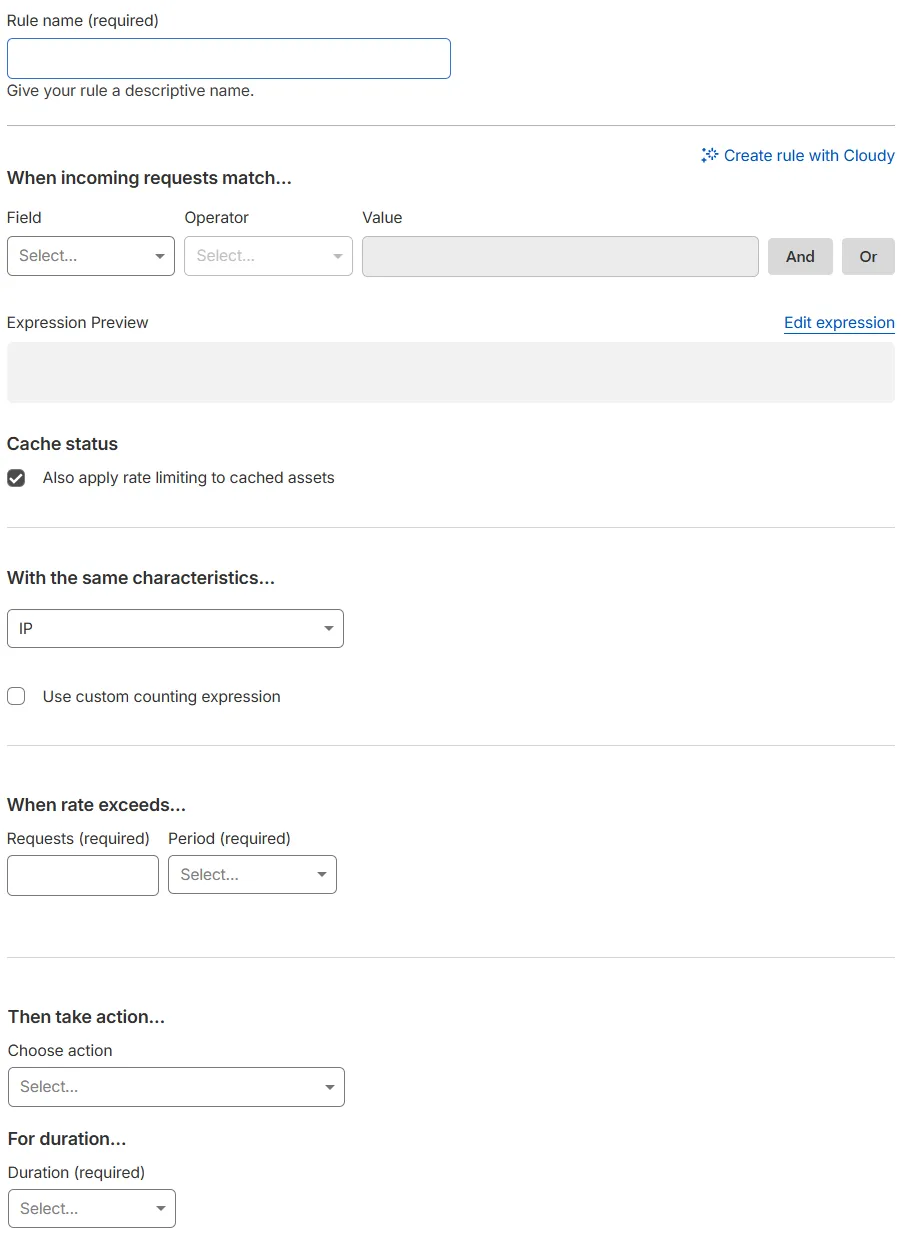Enable Use custom counting expression
The width and height of the screenshot is (901, 1245).
[16, 696]
